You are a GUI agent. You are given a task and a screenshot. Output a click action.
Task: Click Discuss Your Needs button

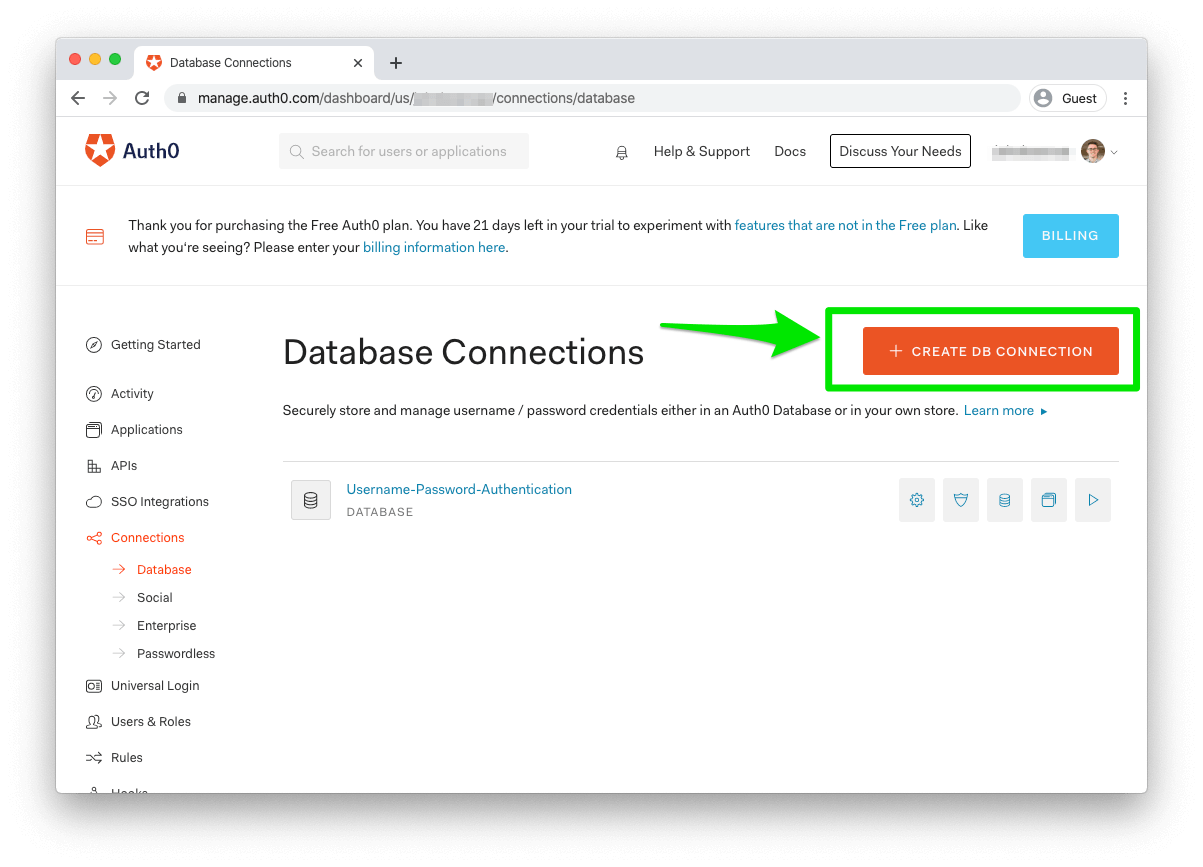click(x=900, y=151)
